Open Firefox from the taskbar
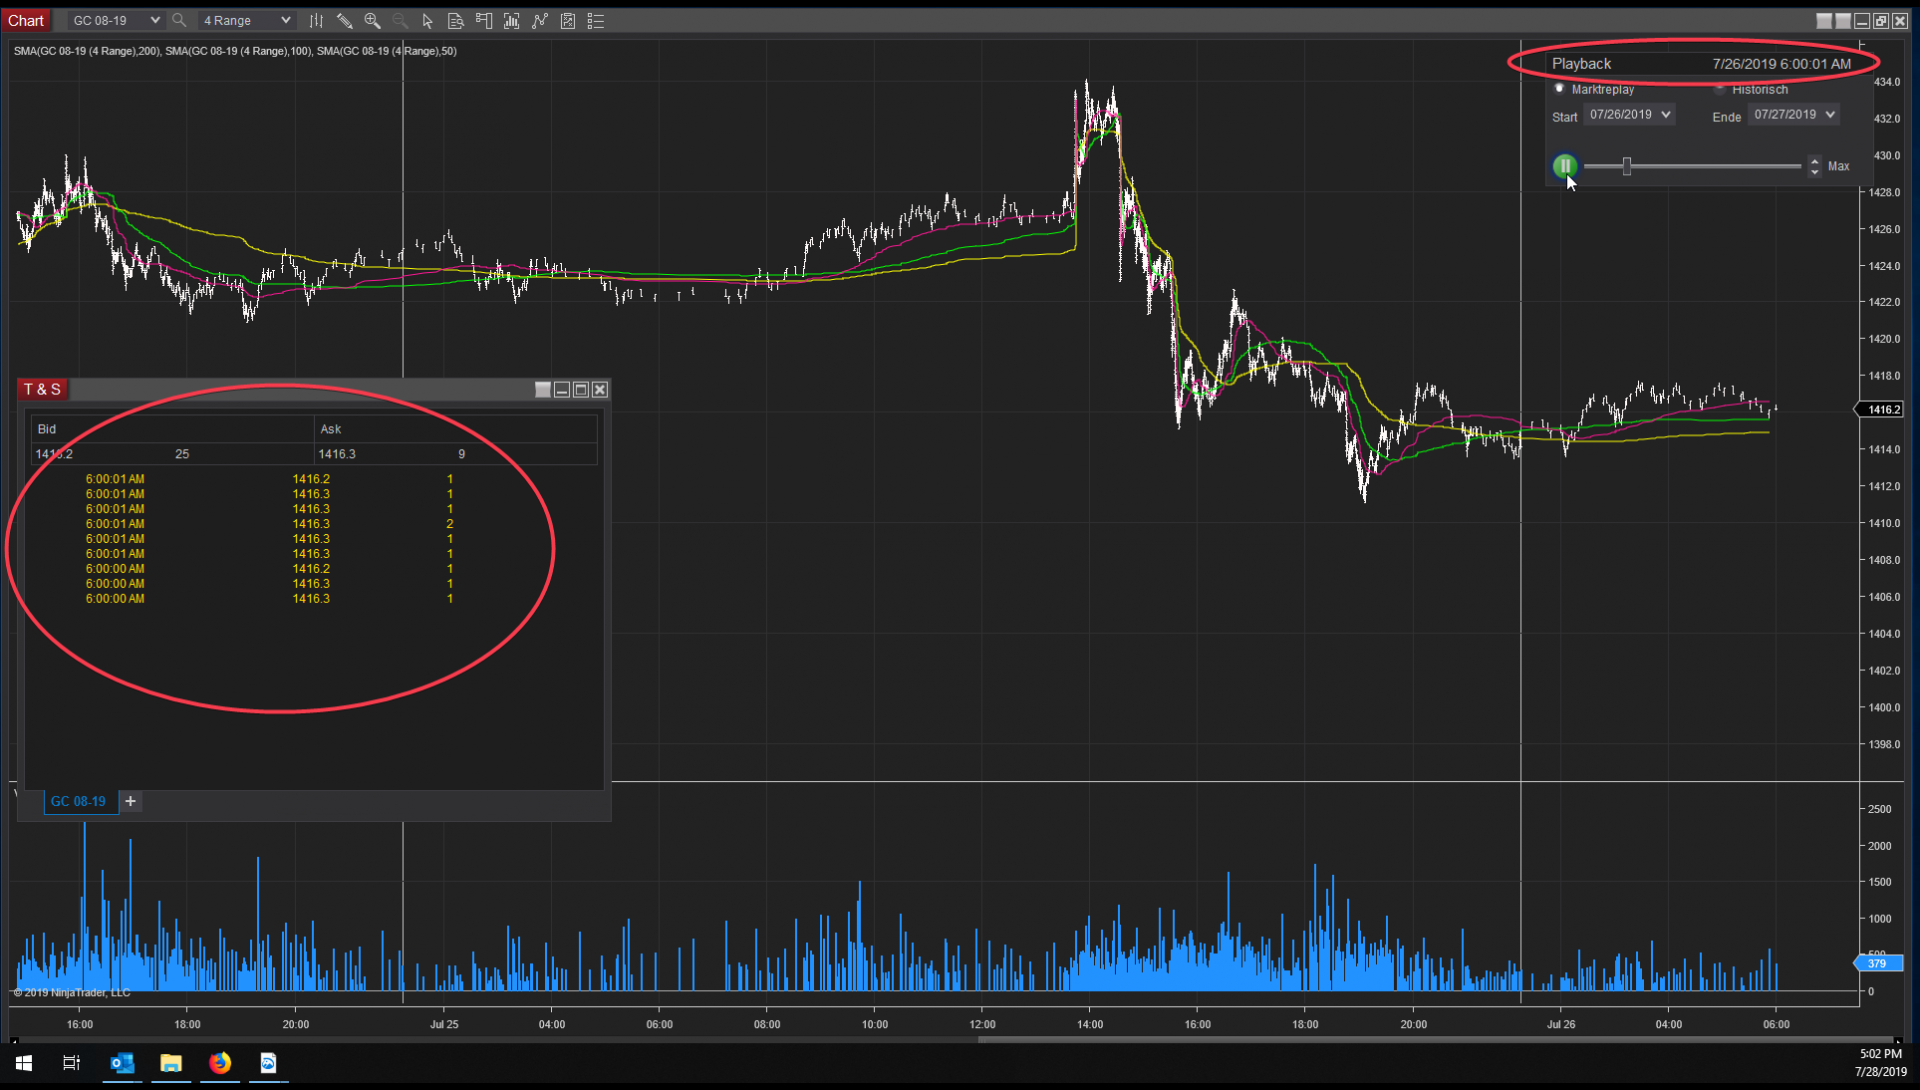Image resolution: width=1920 pixels, height=1090 pixels. click(x=220, y=1063)
